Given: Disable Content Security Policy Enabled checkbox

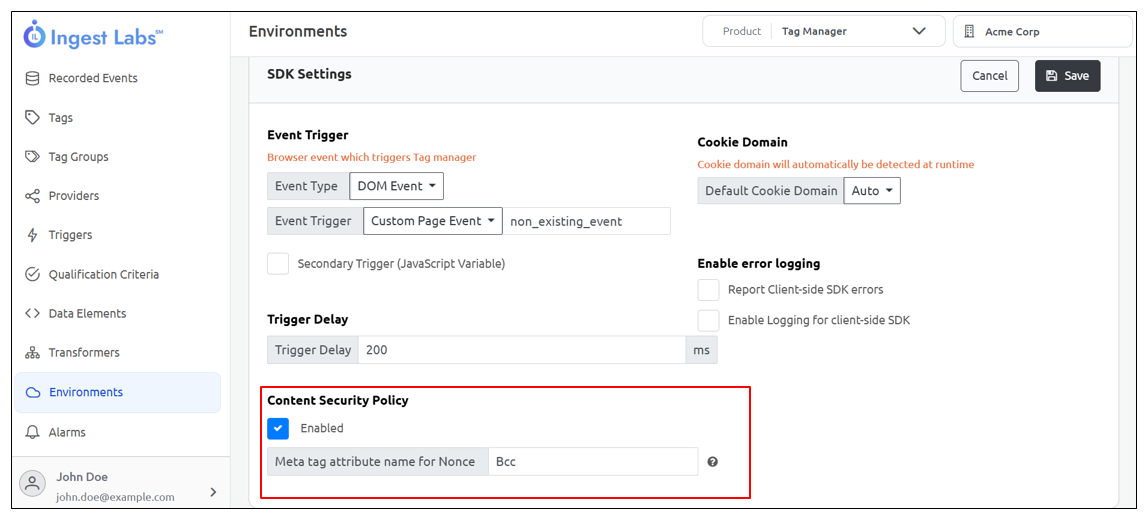Looking at the screenshot, I should coord(278,428).
